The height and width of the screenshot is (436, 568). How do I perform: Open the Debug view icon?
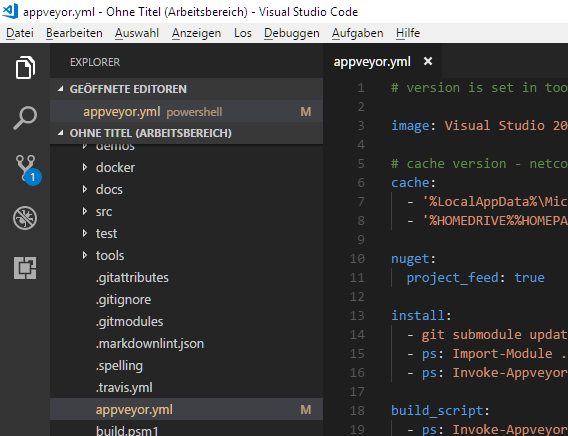tap(25, 218)
